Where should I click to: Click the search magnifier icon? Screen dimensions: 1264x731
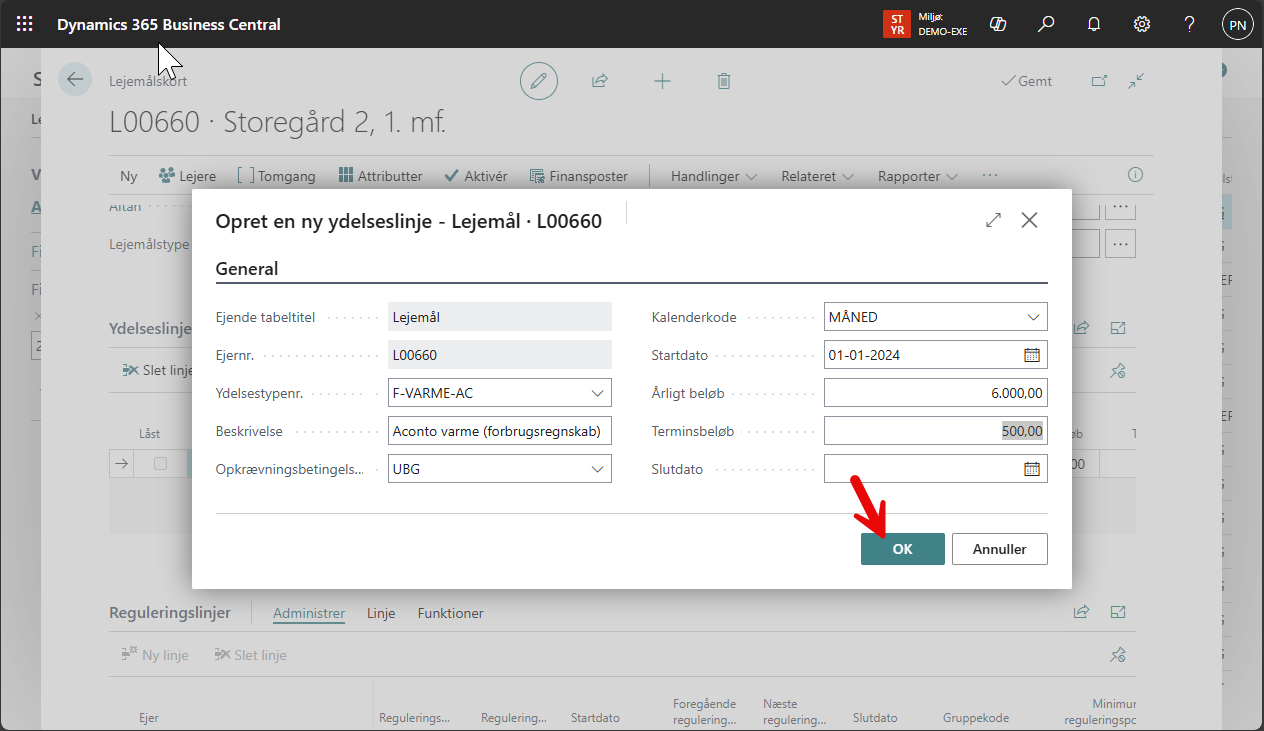(1046, 24)
